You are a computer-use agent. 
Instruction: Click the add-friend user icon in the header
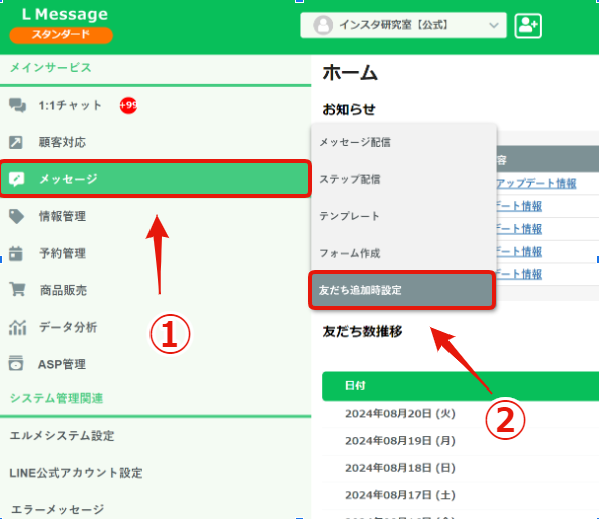click(528, 26)
